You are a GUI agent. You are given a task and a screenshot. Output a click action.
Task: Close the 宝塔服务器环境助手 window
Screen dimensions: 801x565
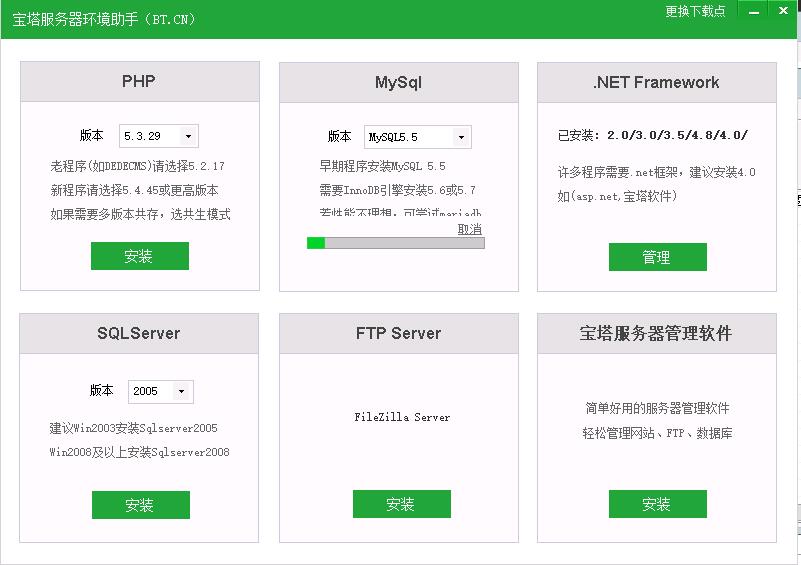(783, 11)
